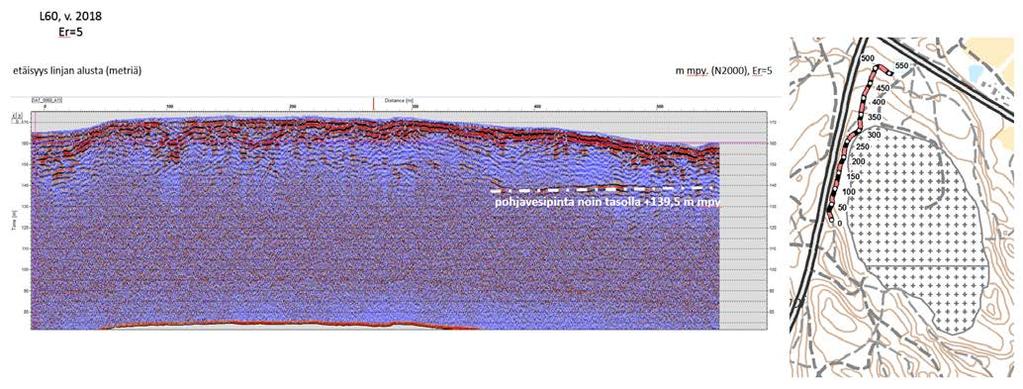Screen dimensions: 1023x389
Task: Click the white dashed groundwater level line
Action: 604,189
